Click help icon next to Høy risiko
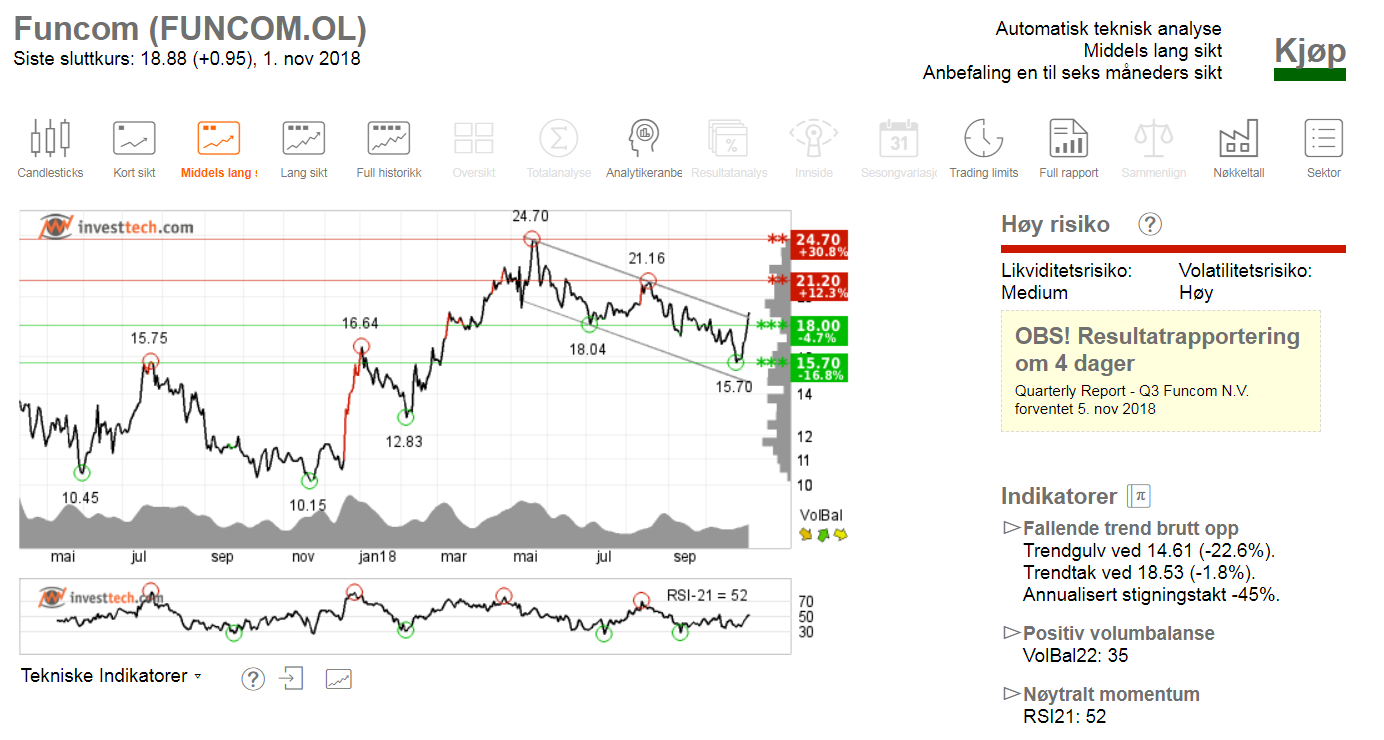 pos(1150,224)
